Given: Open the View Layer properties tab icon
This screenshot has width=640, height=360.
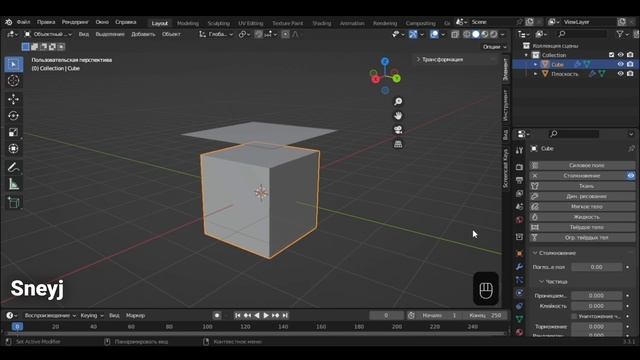Looking at the screenshot, I should point(519,193).
